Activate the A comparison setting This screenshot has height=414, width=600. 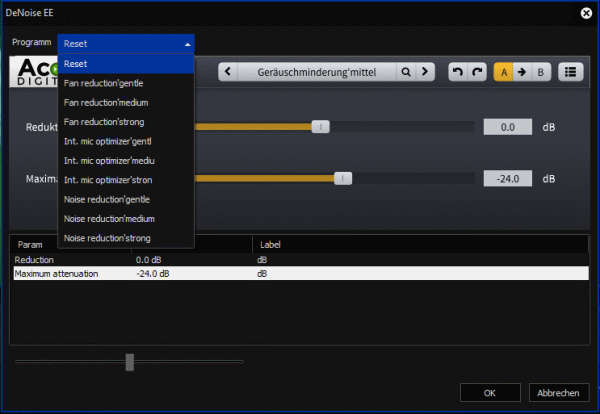tap(504, 72)
